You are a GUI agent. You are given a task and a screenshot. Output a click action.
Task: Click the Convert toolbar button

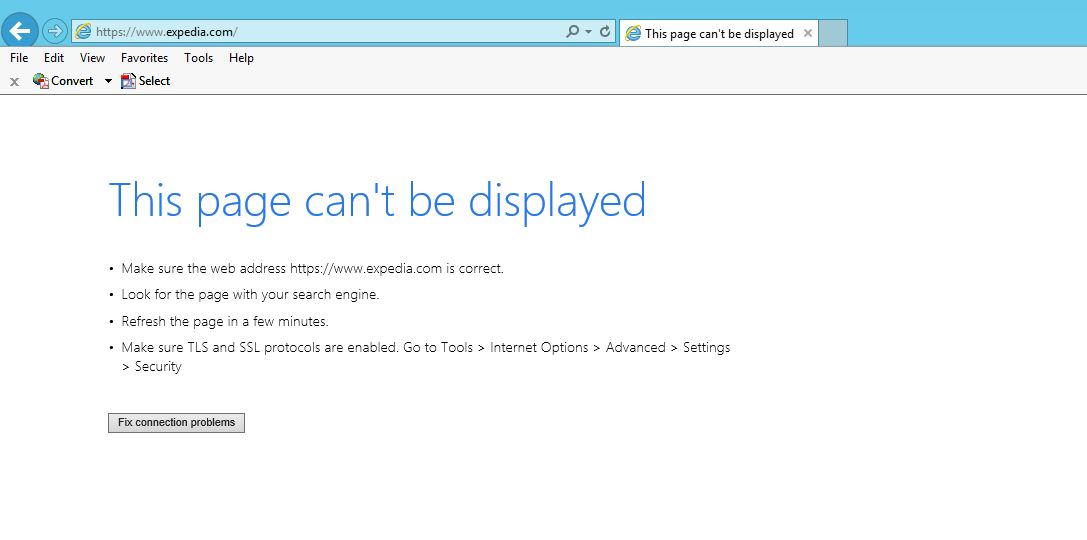[x=63, y=81]
